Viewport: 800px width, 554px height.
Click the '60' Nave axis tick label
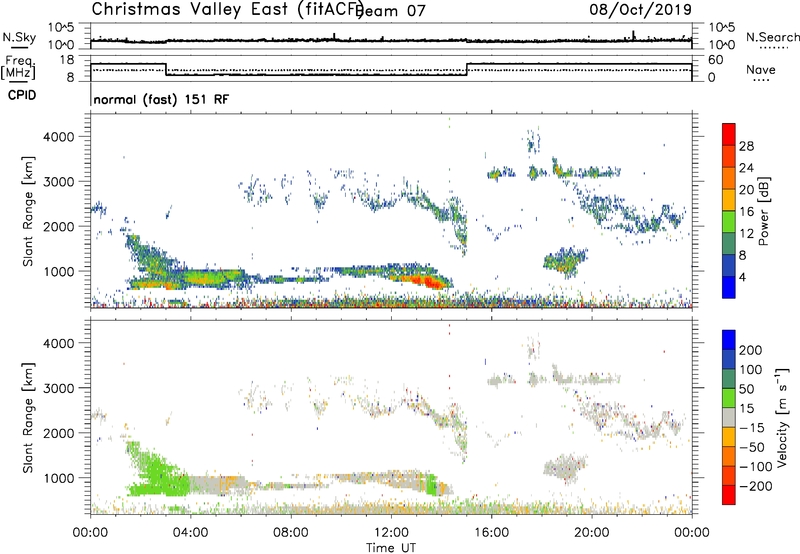[x=716, y=60]
